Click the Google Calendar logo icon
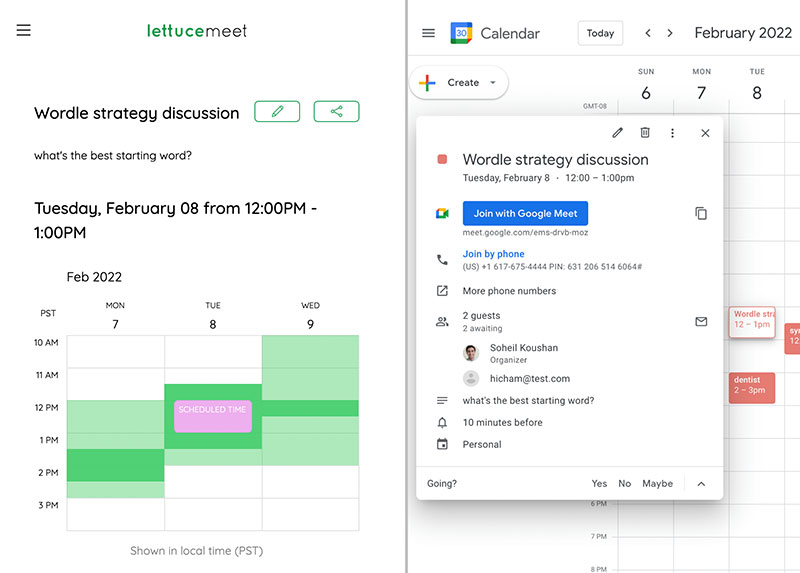The height and width of the screenshot is (573, 800). coord(461,33)
